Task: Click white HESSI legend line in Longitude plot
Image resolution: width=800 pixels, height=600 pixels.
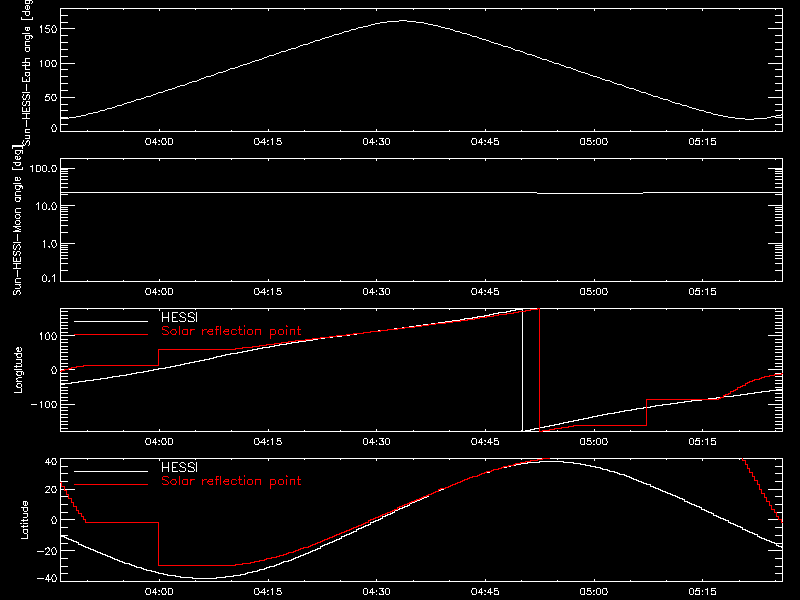Action: 111,321
